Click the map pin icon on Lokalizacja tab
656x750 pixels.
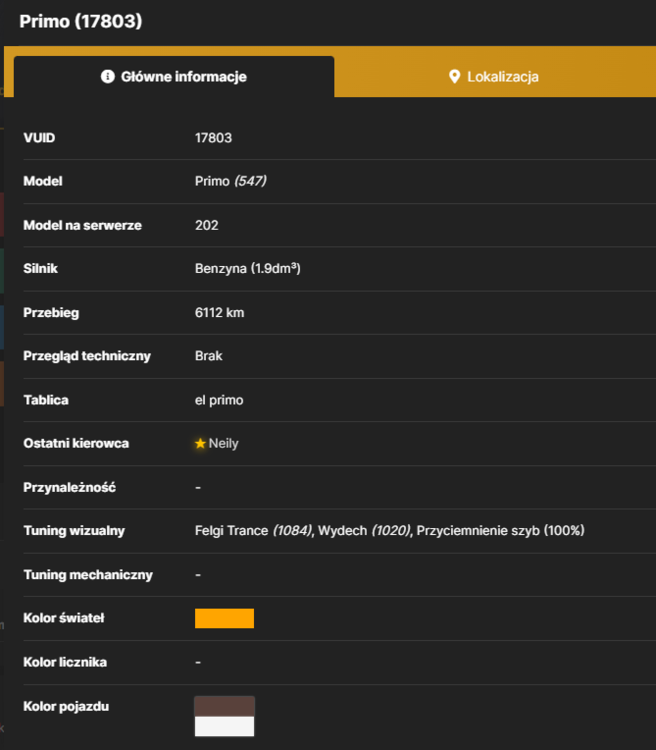pyautogui.click(x=454, y=77)
